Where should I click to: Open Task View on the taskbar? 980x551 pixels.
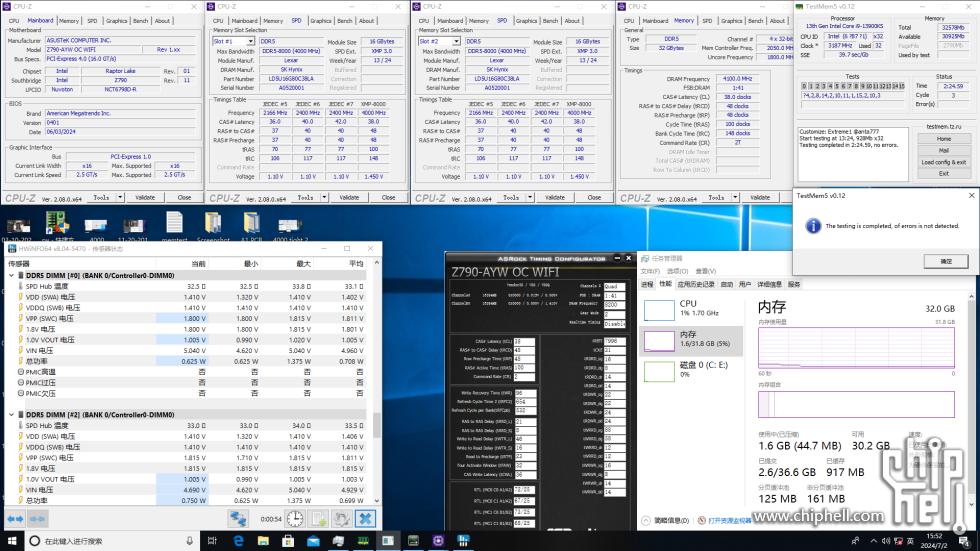(212, 540)
